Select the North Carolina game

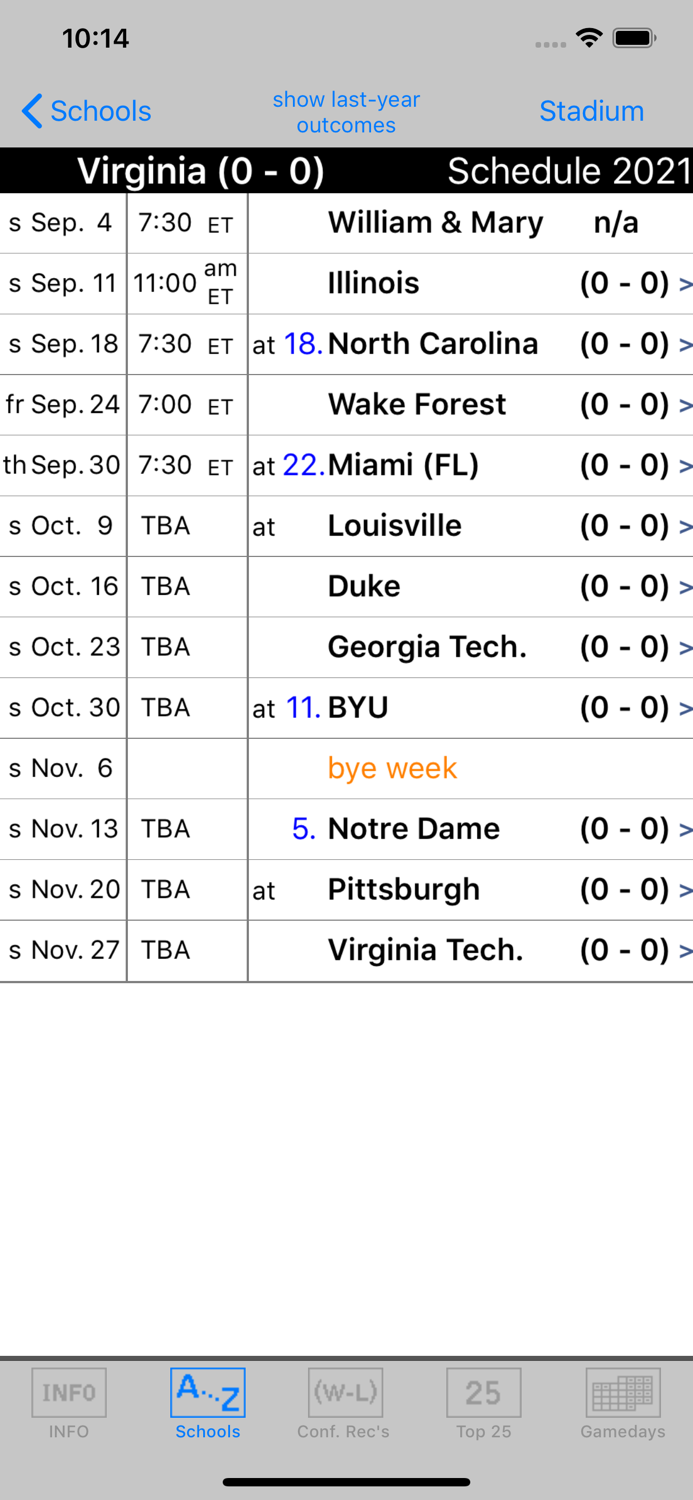[x=432, y=344]
